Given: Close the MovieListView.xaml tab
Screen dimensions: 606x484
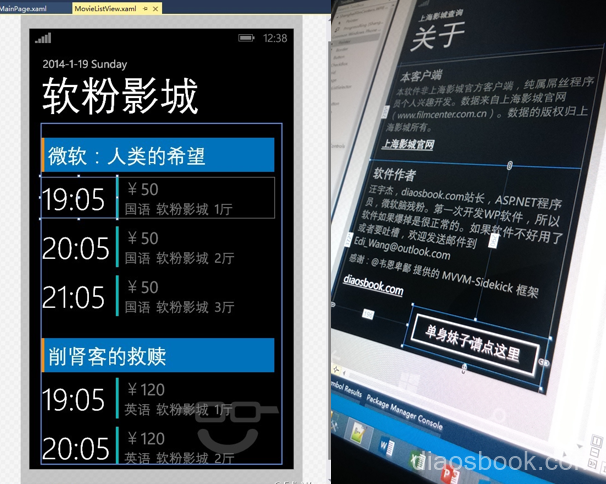Looking at the screenshot, I should coord(155,9).
